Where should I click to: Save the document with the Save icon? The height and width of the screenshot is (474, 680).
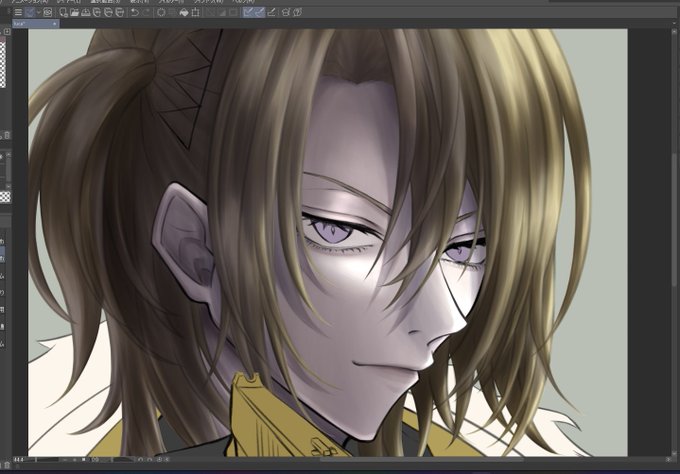point(86,13)
